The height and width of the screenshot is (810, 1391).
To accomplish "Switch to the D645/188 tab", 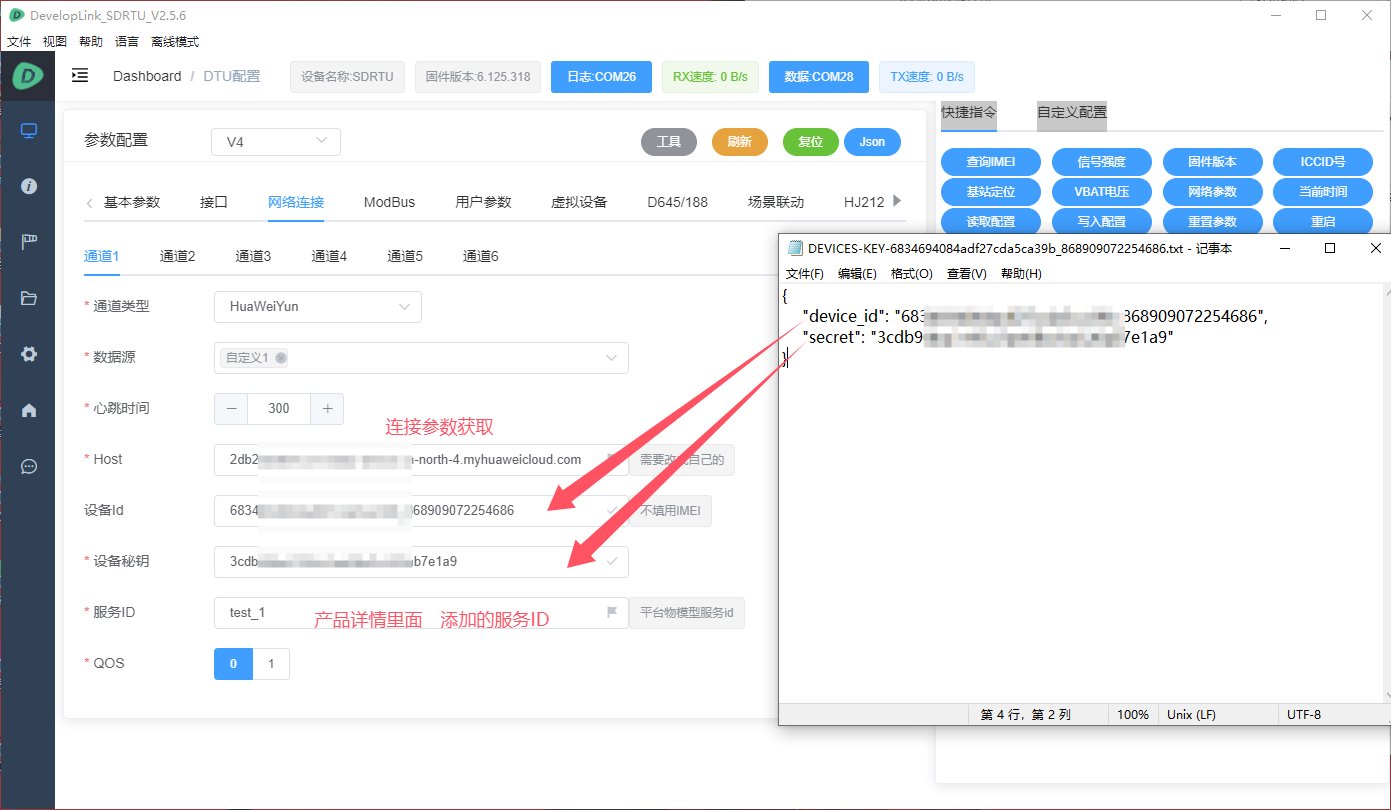I will click(677, 202).
